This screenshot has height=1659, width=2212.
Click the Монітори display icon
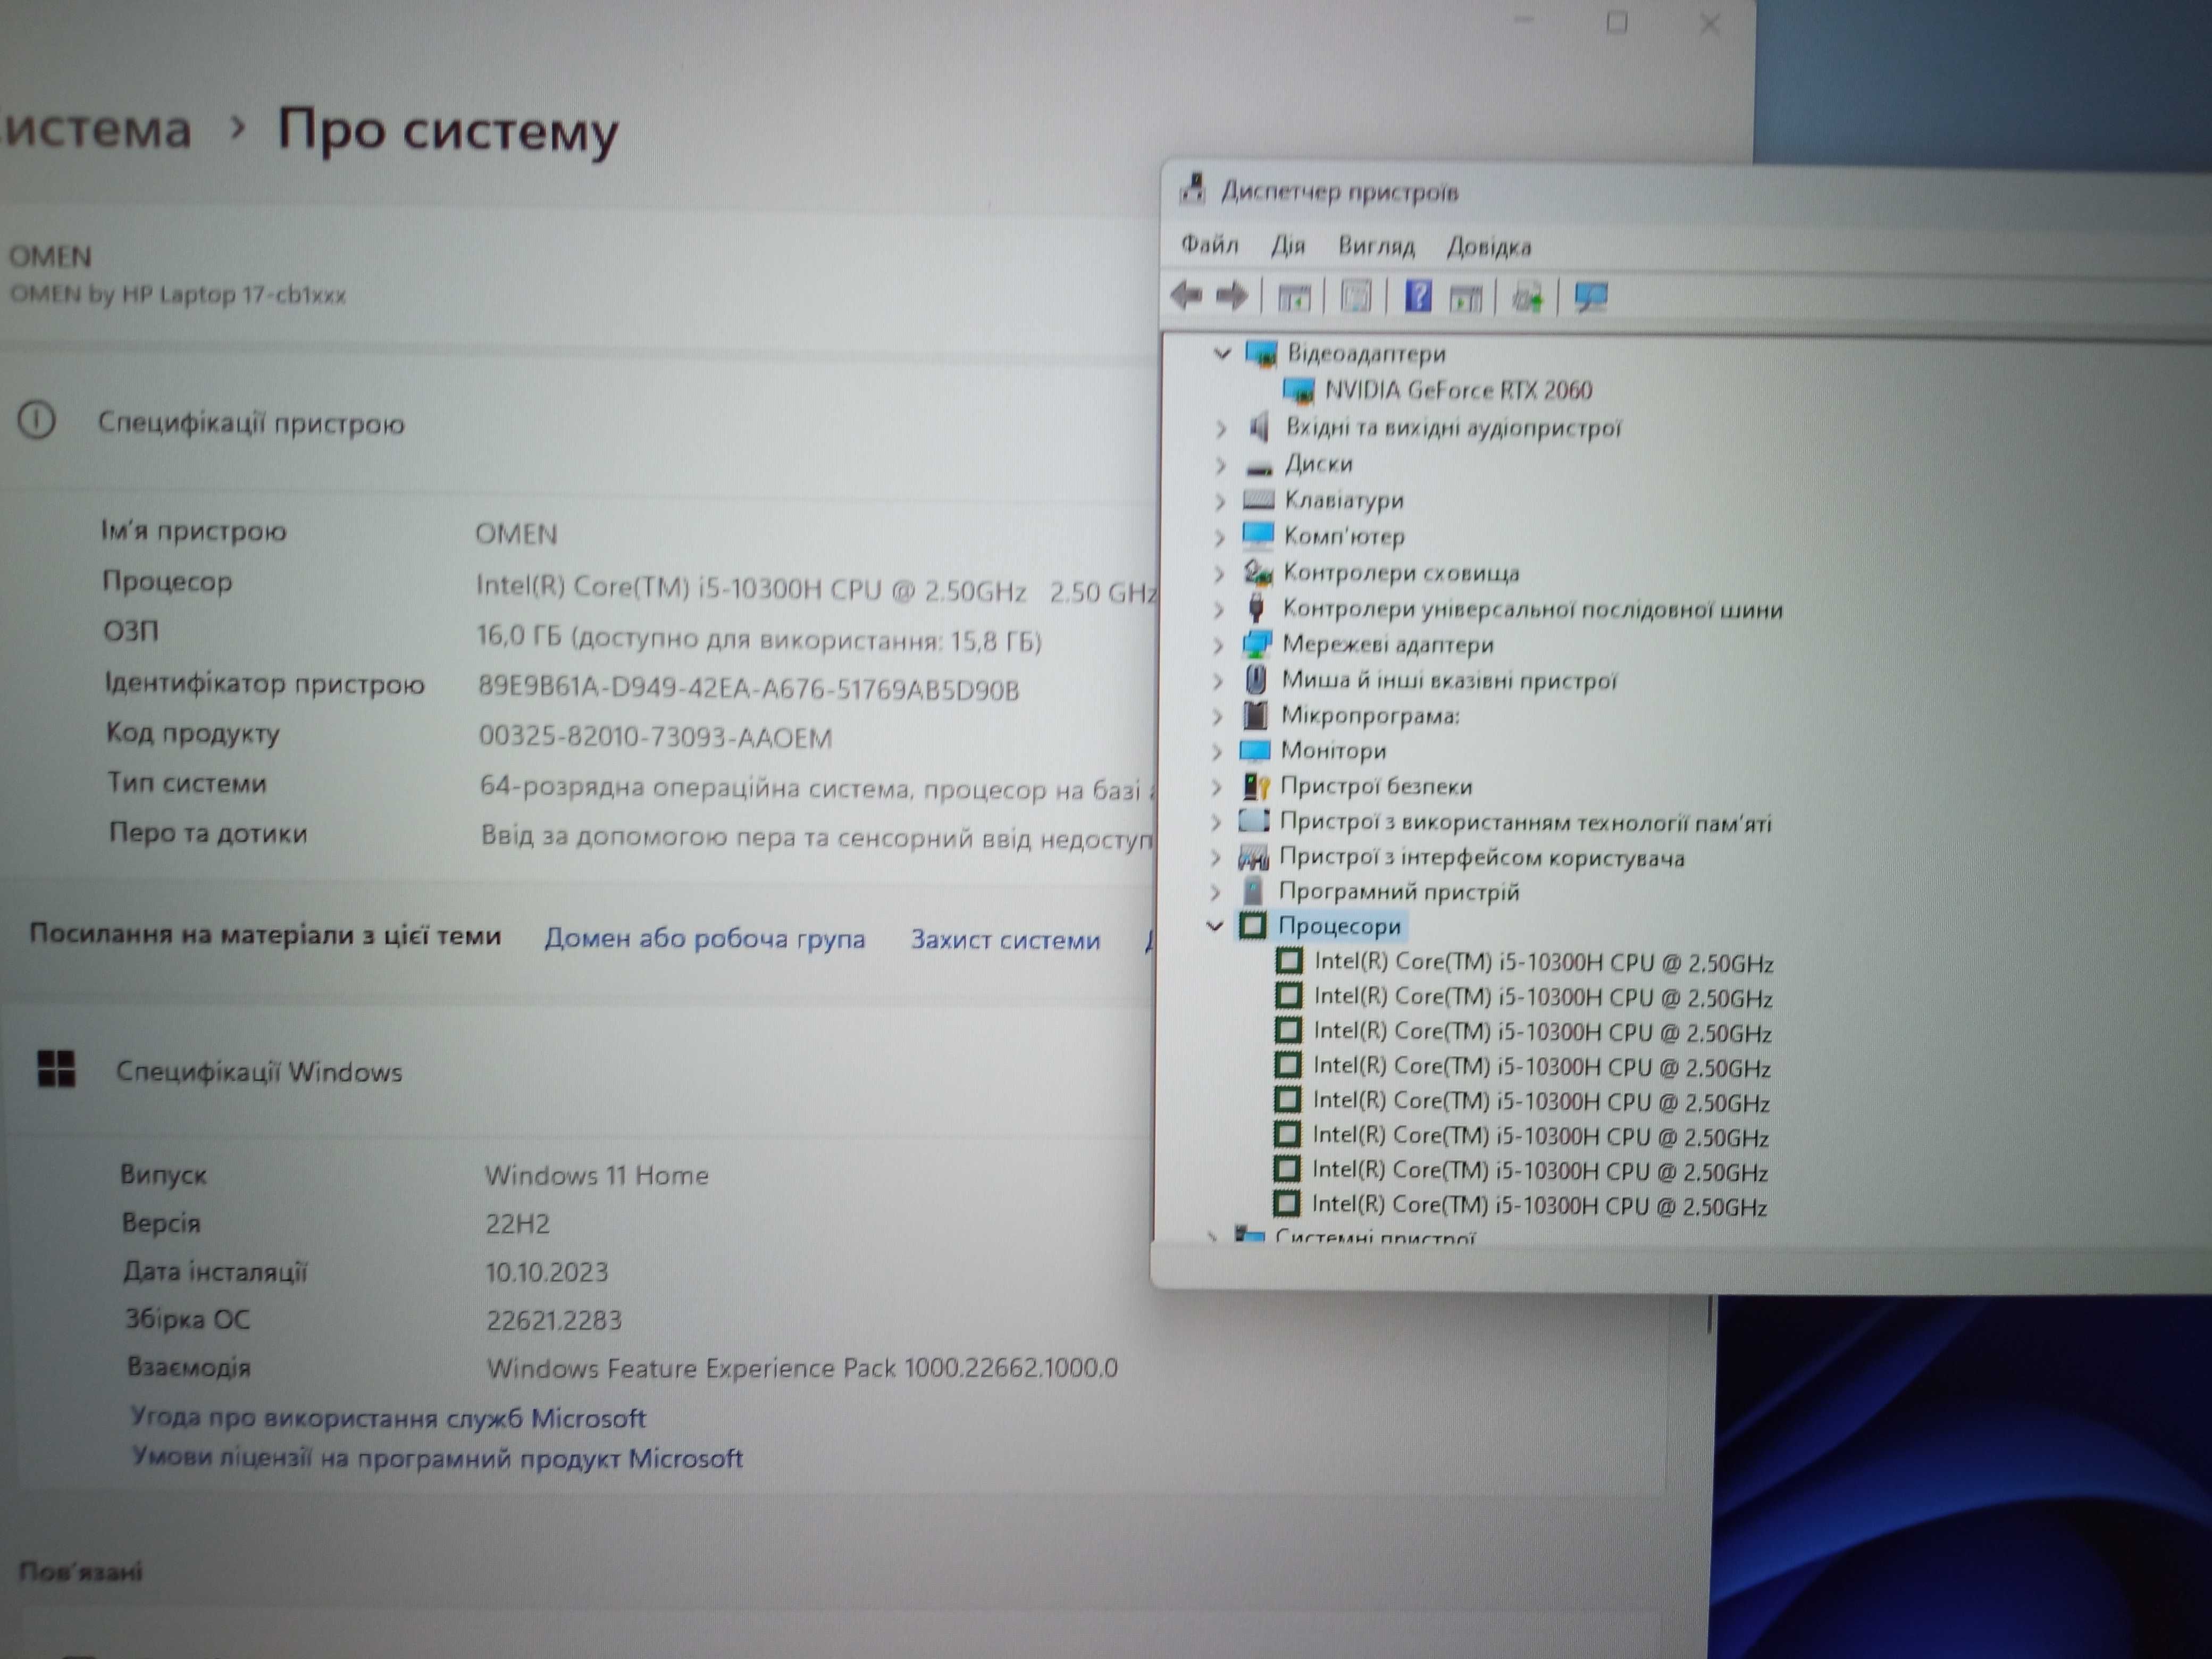click(1254, 750)
